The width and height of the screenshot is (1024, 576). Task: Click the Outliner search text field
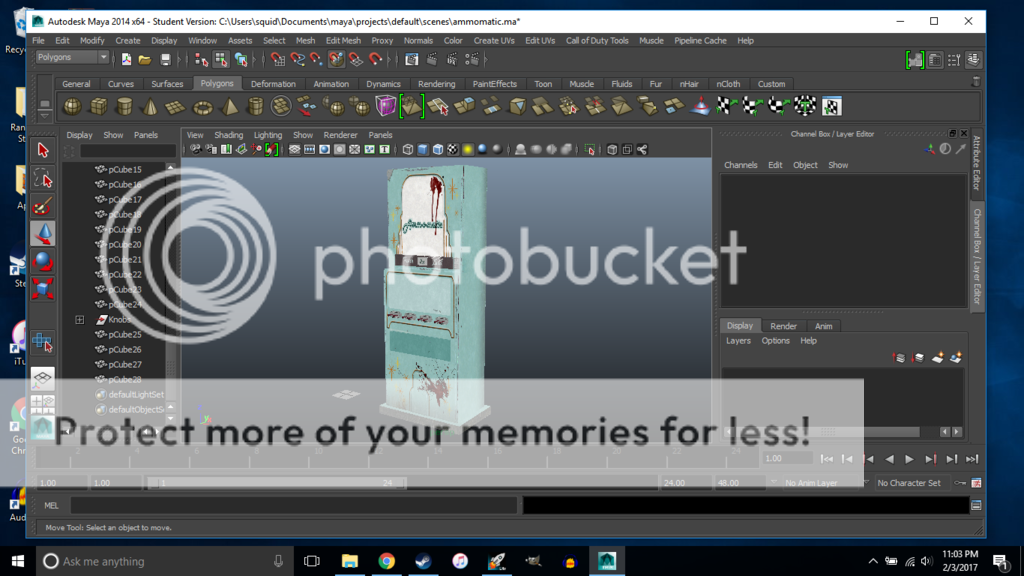click(x=127, y=152)
